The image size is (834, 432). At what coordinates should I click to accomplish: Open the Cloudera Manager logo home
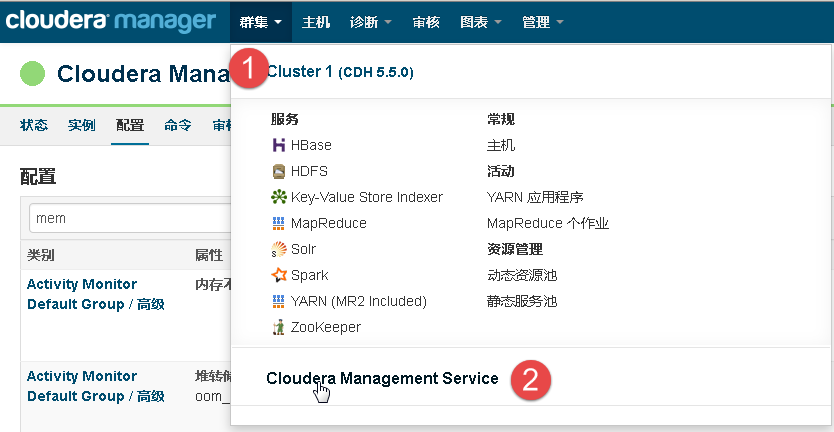(x=111, y=21)
